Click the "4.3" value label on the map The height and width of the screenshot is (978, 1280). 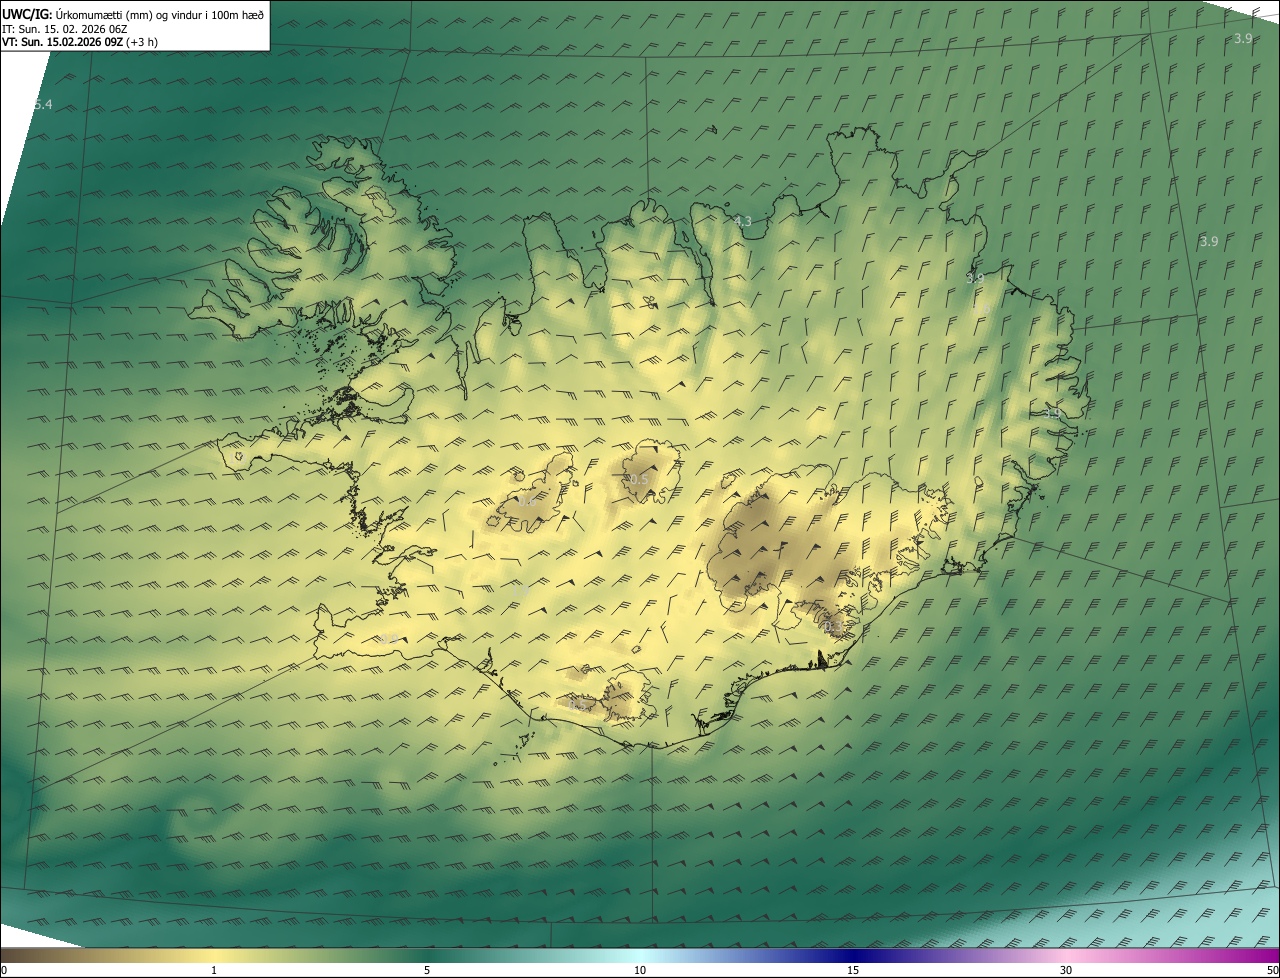coord(742,222)
